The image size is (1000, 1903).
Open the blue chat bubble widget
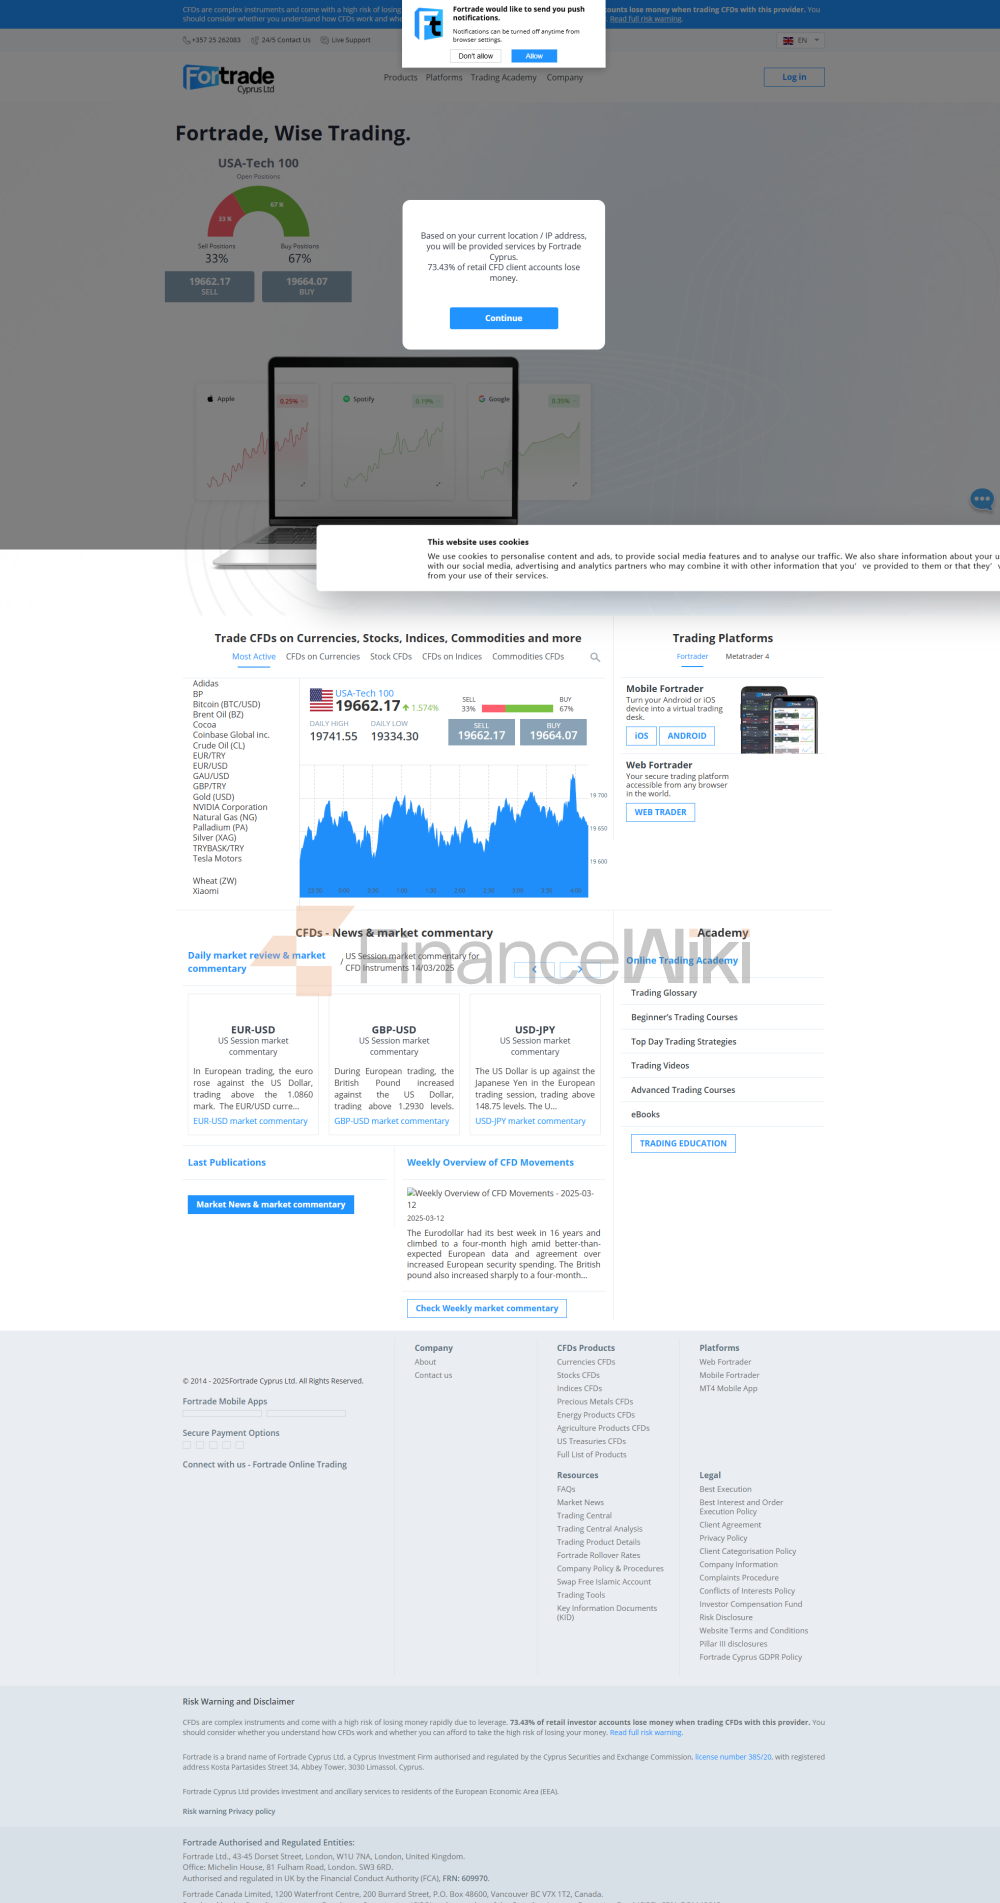click(982, 498)
